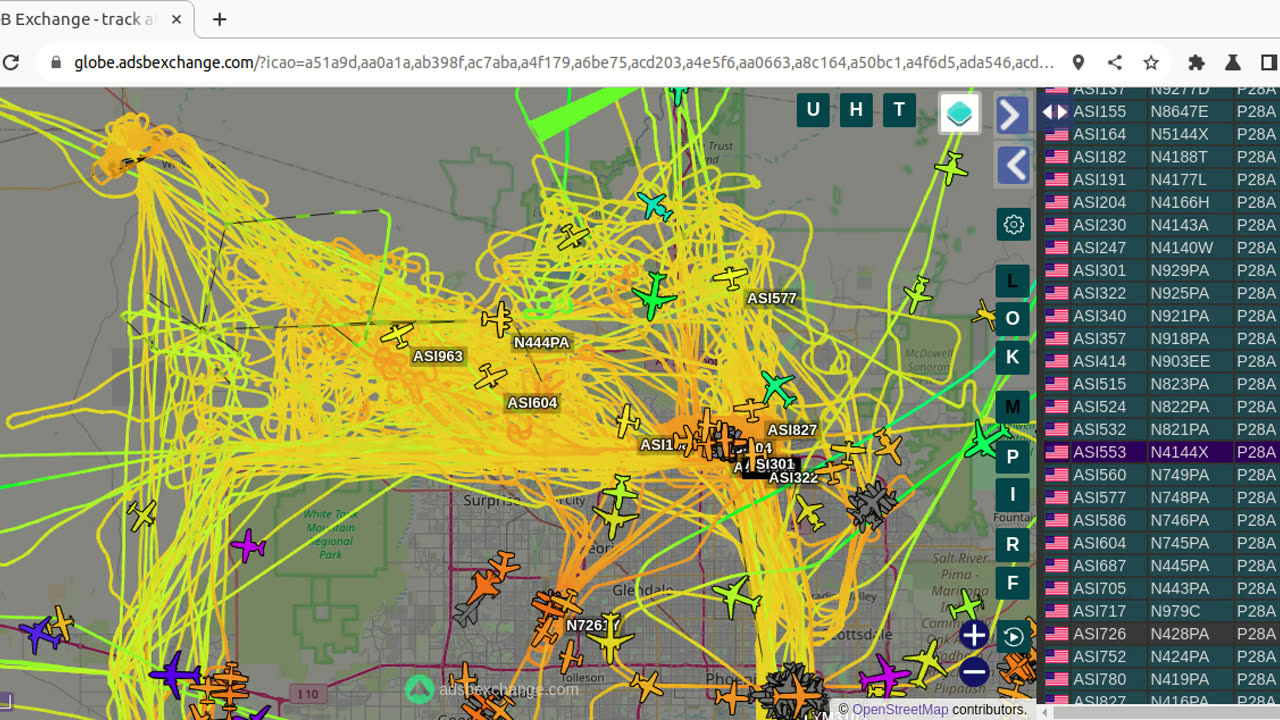
Task: Toggle the H map button
Action: (x=856, y=110)
